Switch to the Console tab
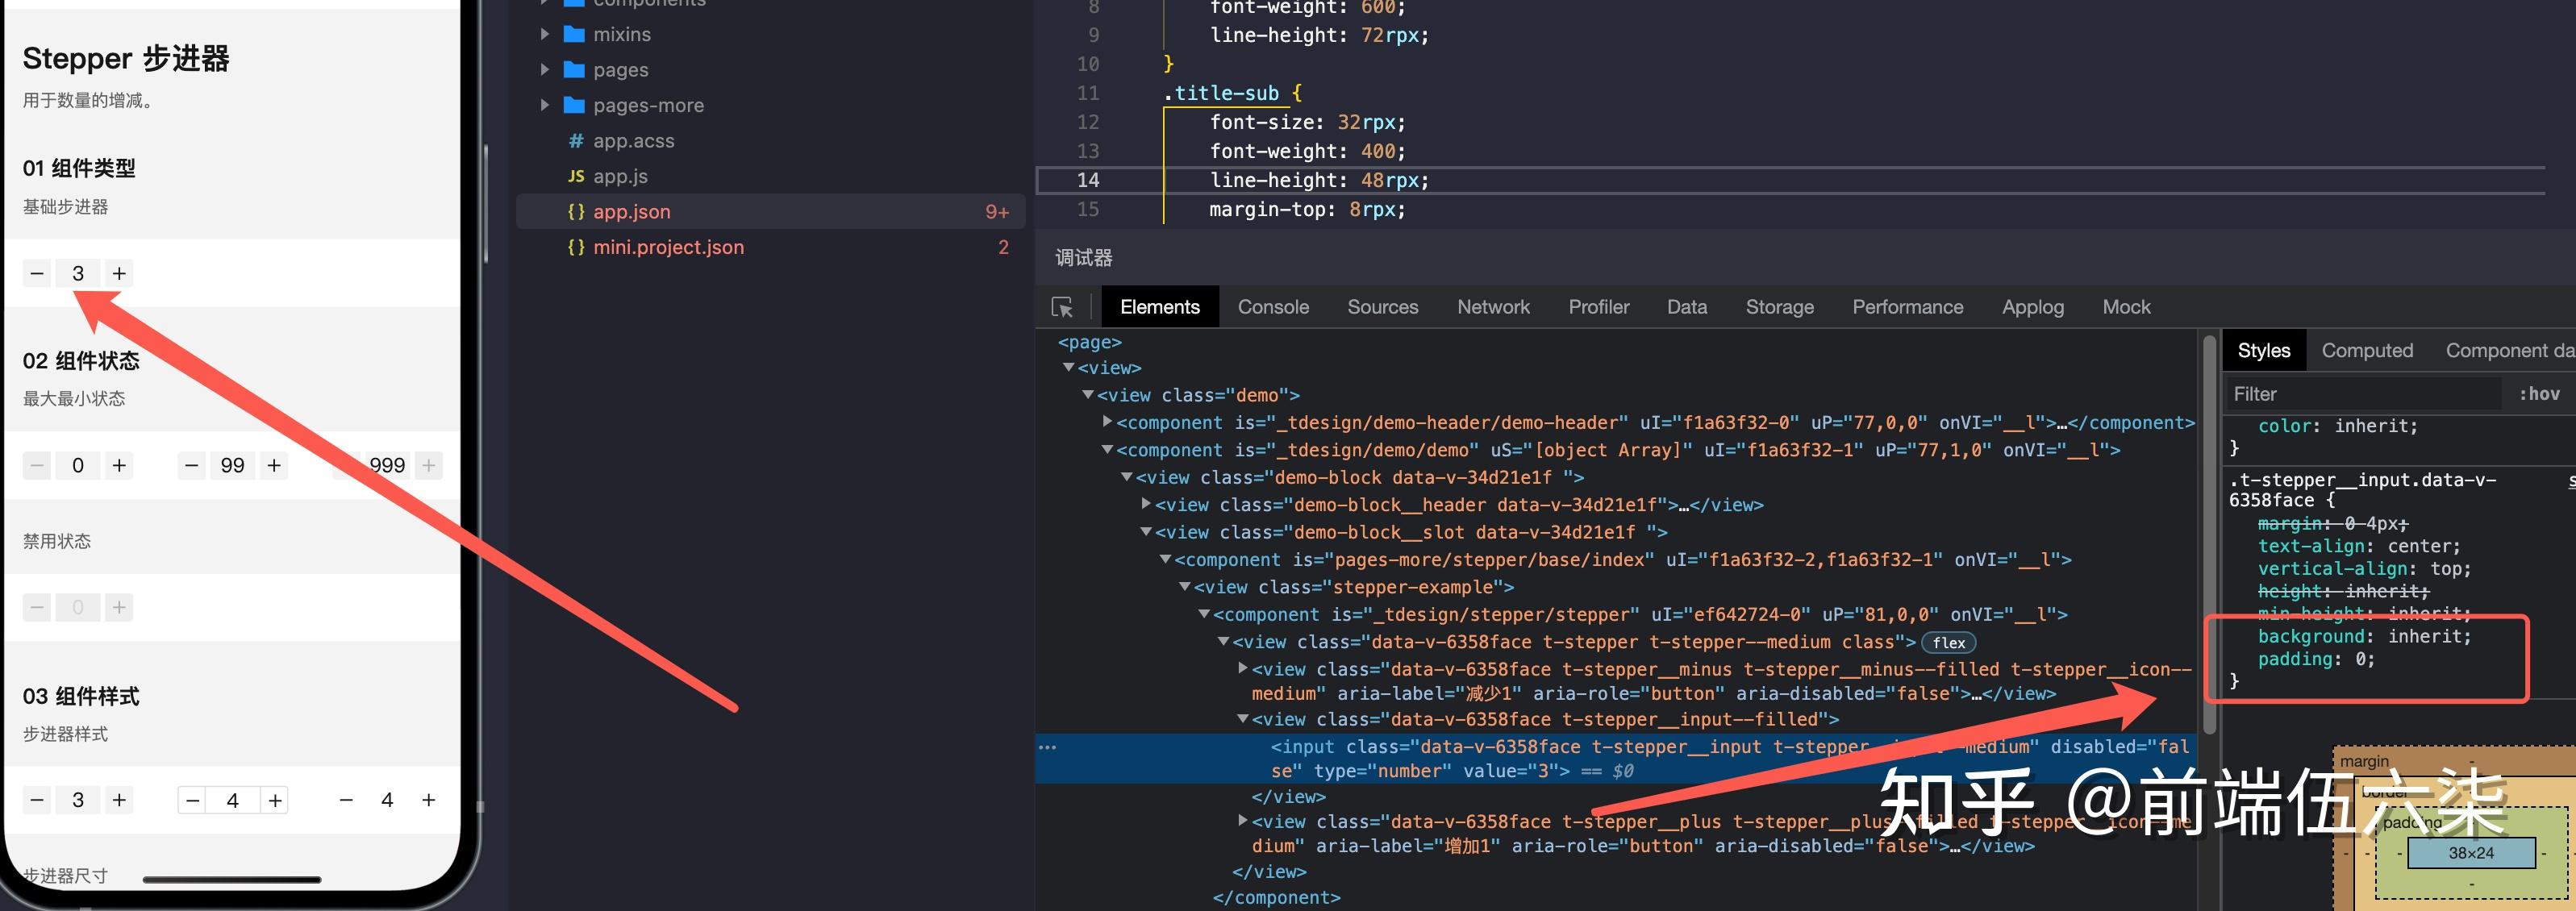The width and height of the screenshot is (2576, 911). [1273, 307]
